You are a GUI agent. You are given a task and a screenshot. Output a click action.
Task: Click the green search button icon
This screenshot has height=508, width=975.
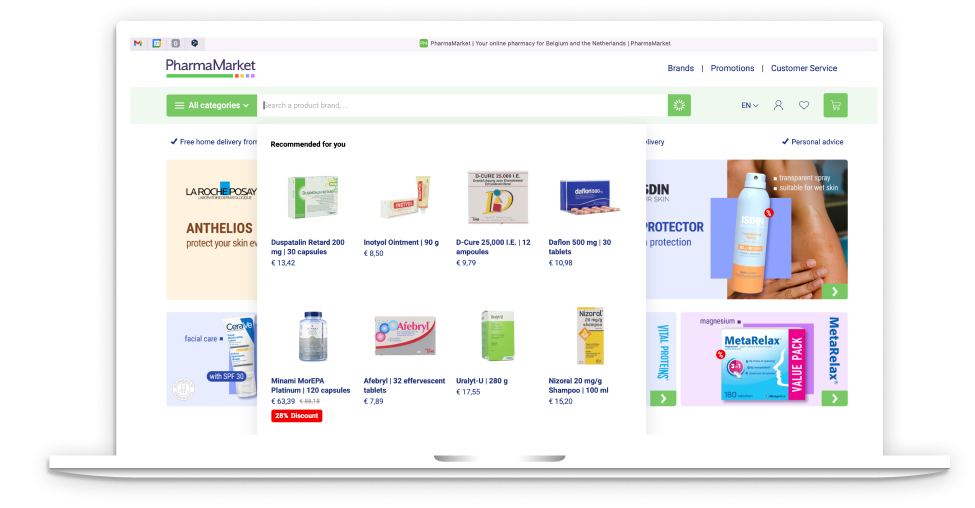click(679, 105)
